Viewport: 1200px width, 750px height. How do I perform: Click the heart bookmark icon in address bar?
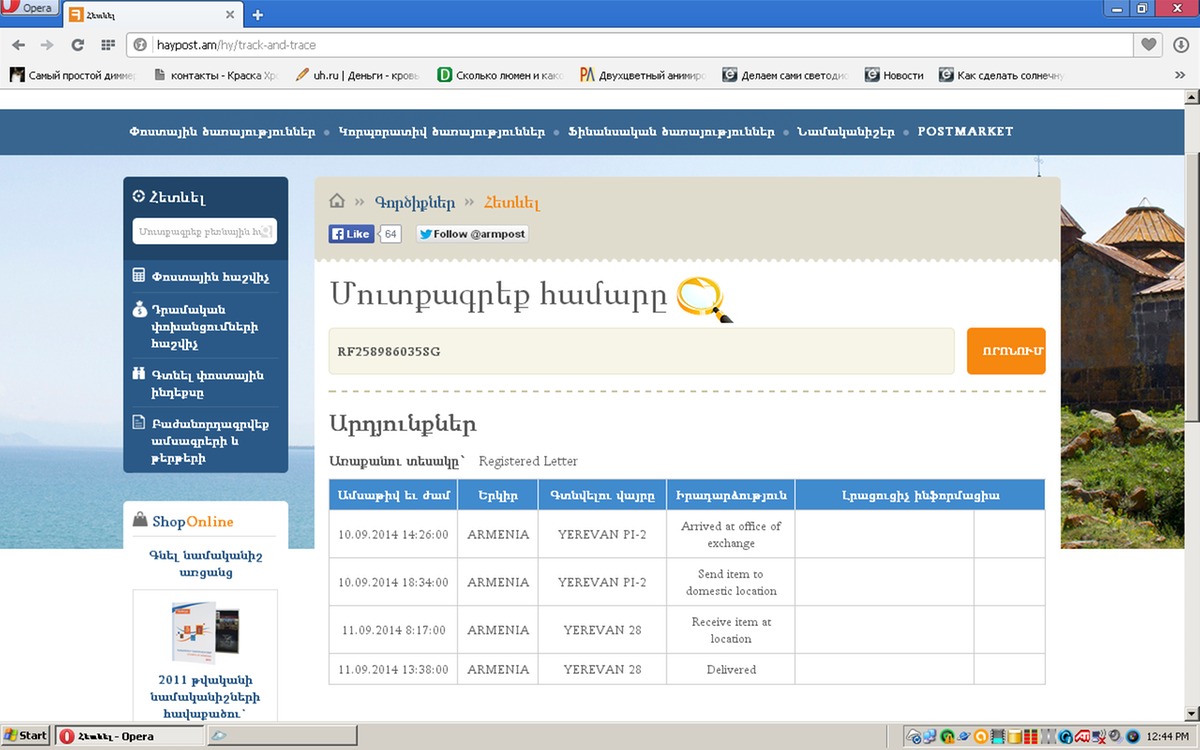pyautogui.click(x=1149, y=45)
